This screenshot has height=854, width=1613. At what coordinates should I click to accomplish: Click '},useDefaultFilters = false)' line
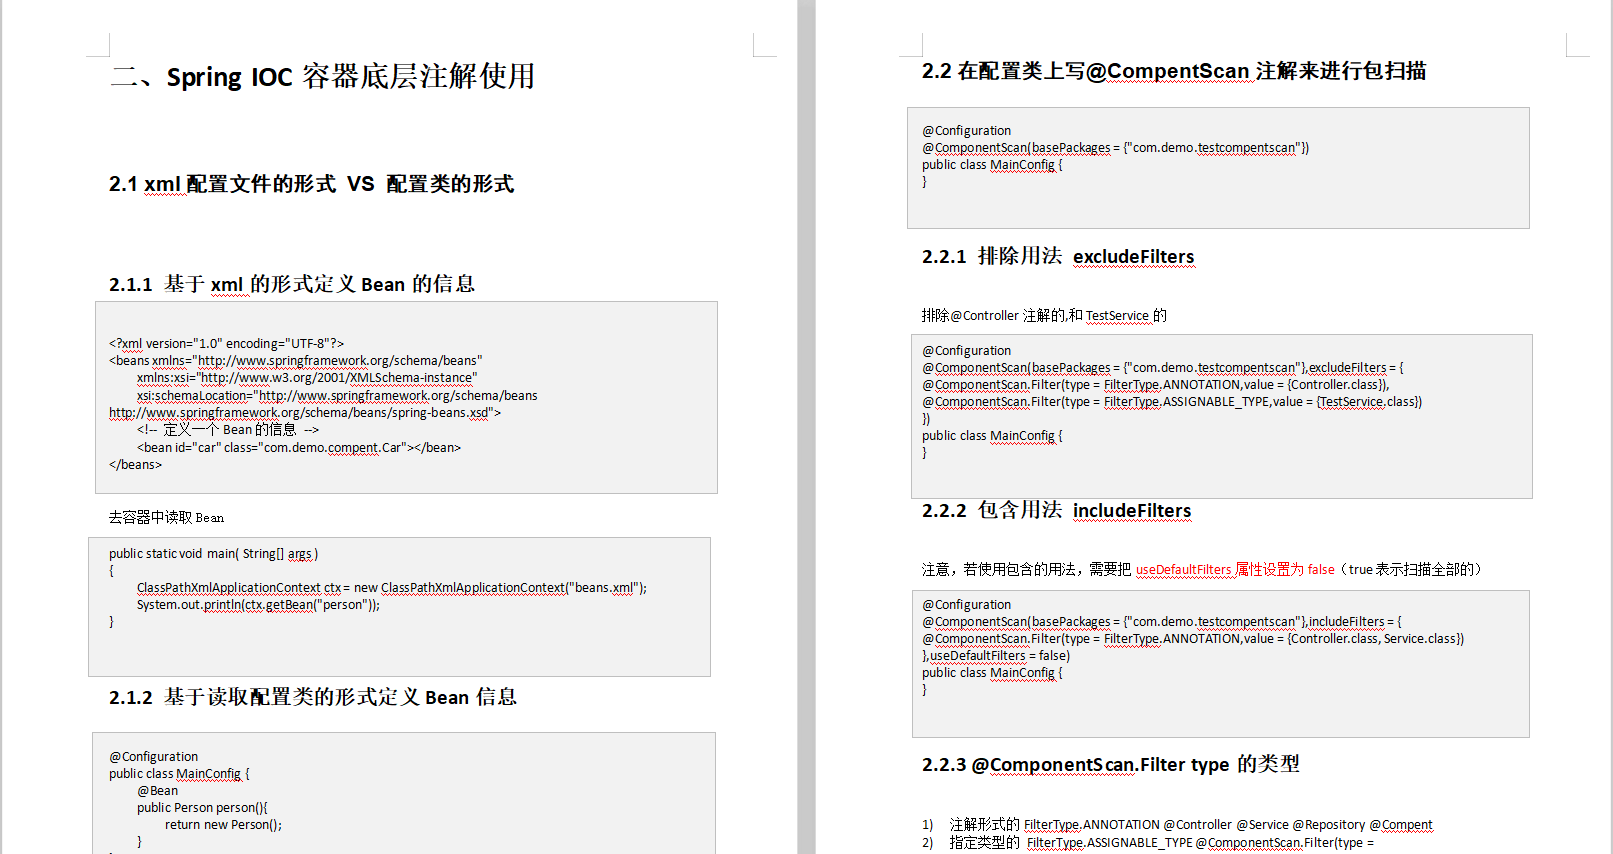point(996,655)
